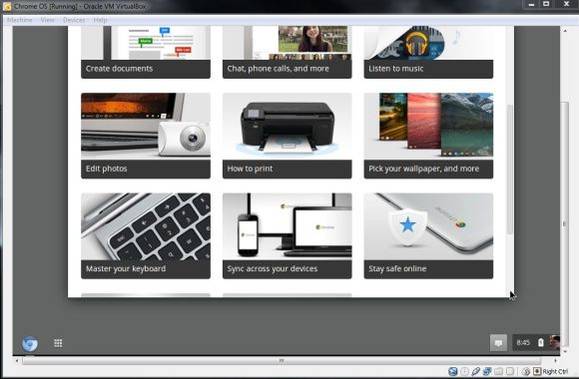Click the VirtualBox hard disk status icon
The image size is (579, 379).
pos(452,371)
